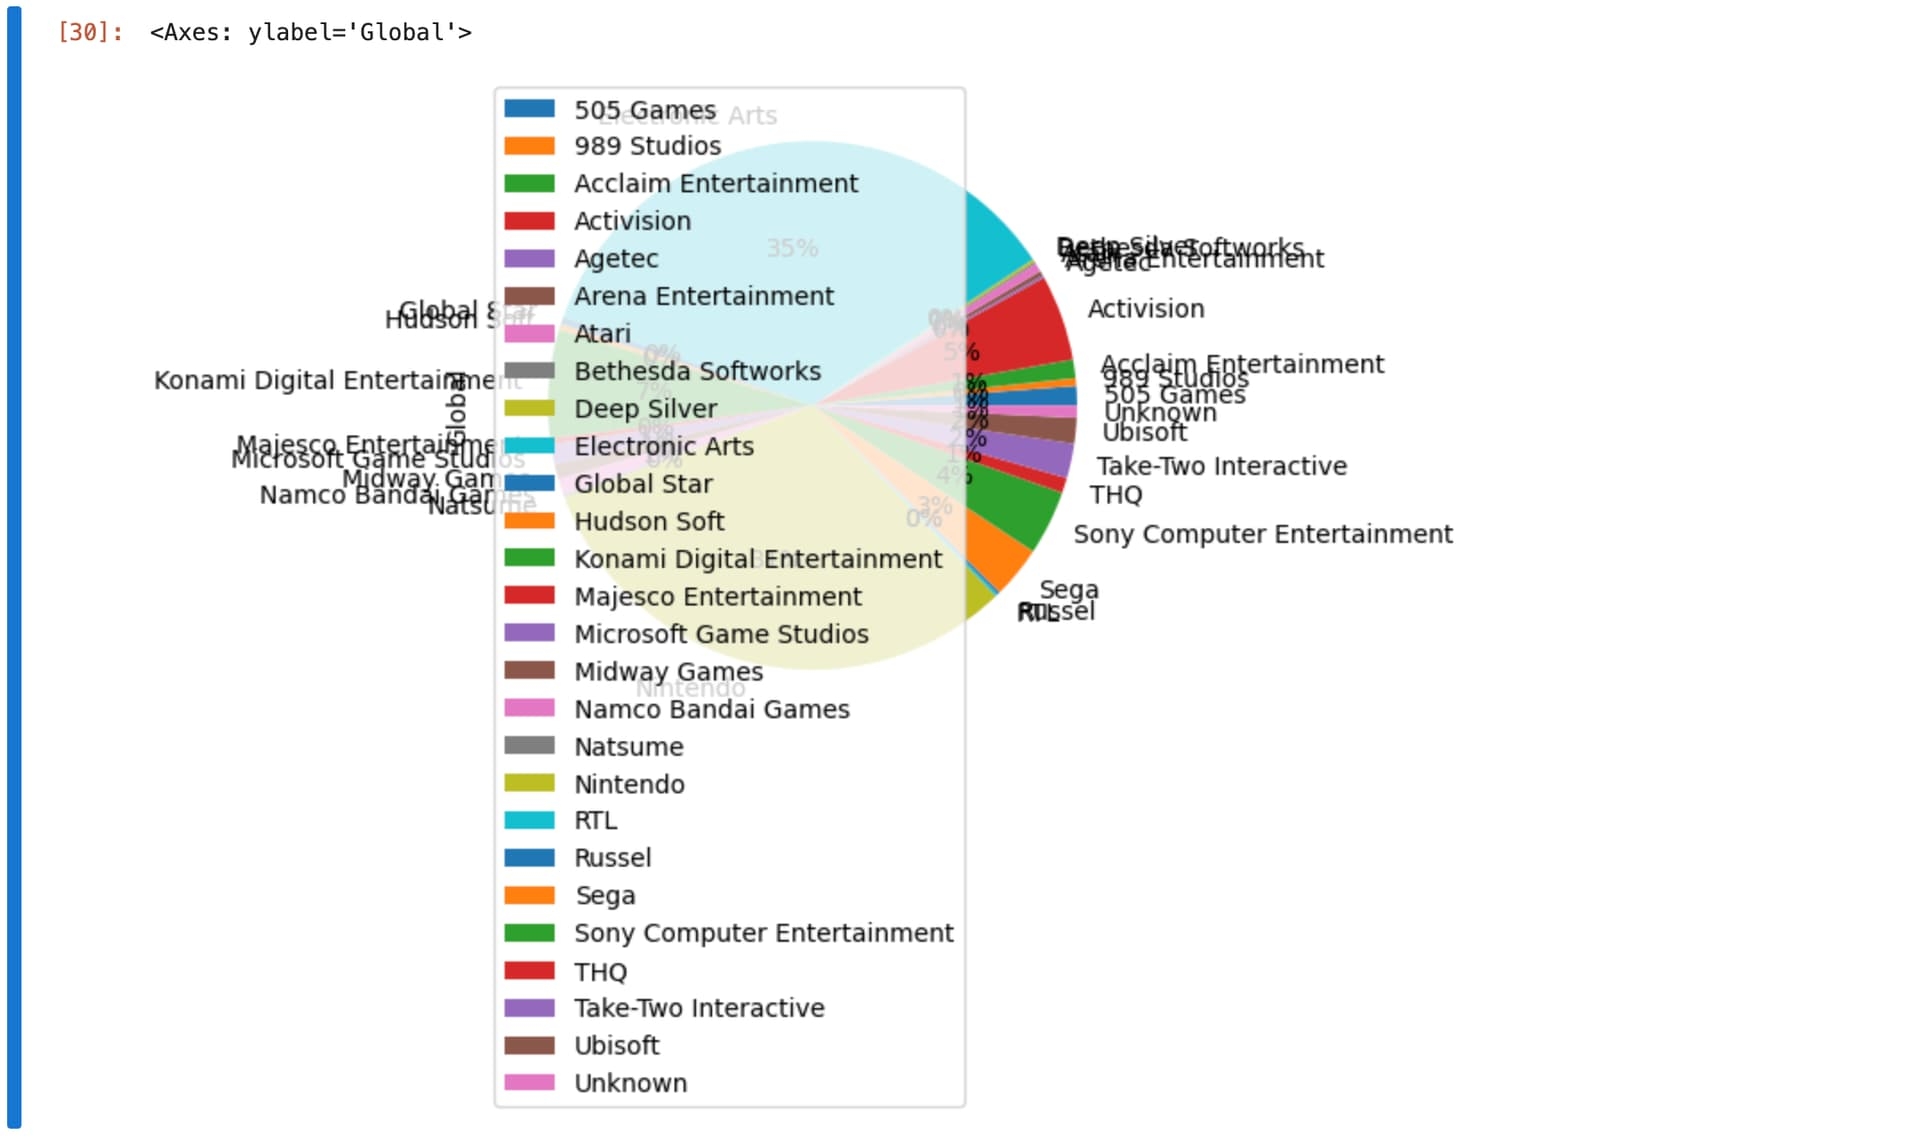Click the 505 Games blue legend swatch
This screenshot has width=1920, height=1143.
pos(529,109)
